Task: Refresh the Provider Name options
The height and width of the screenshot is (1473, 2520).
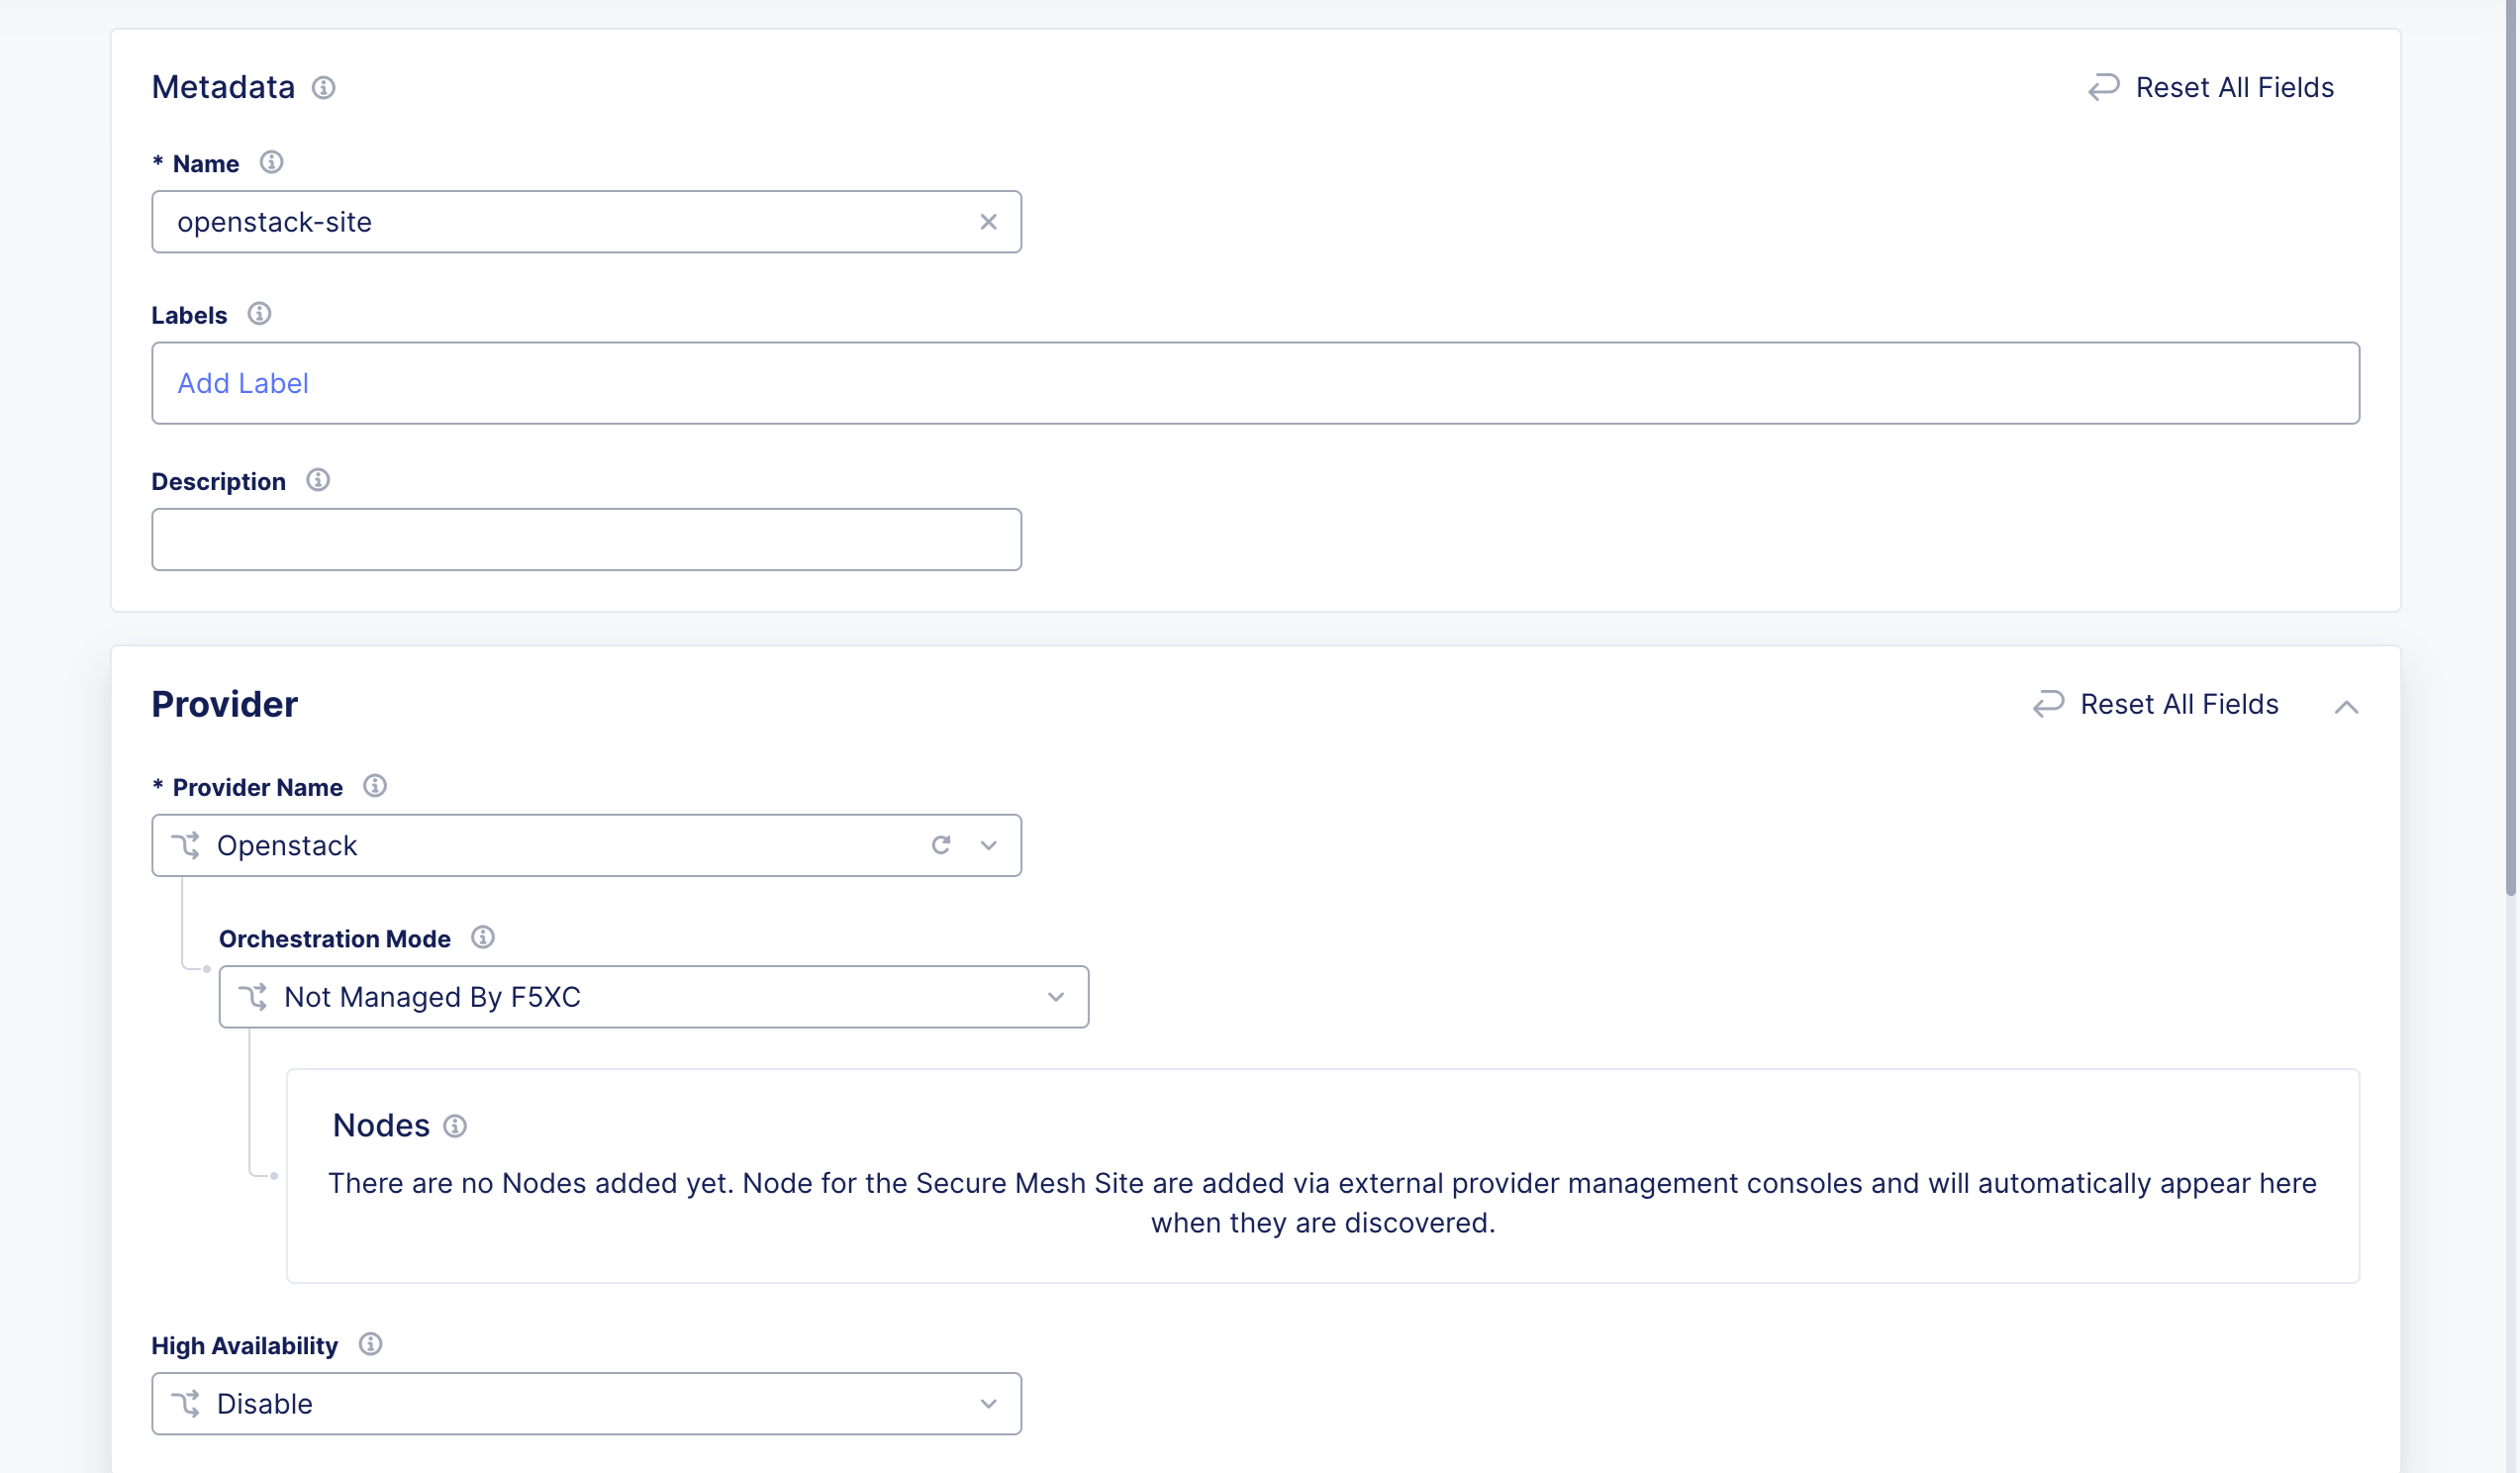Action: coord(941,846)
